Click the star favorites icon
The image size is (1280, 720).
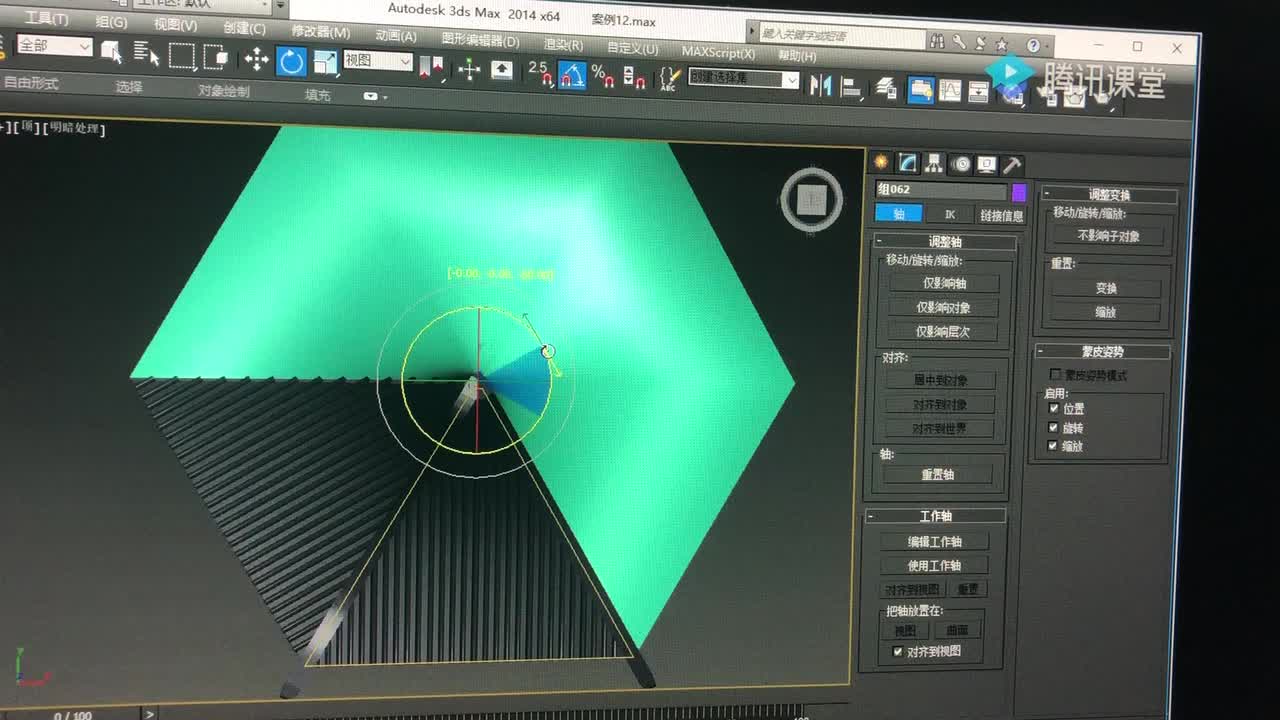(1001, 44)
